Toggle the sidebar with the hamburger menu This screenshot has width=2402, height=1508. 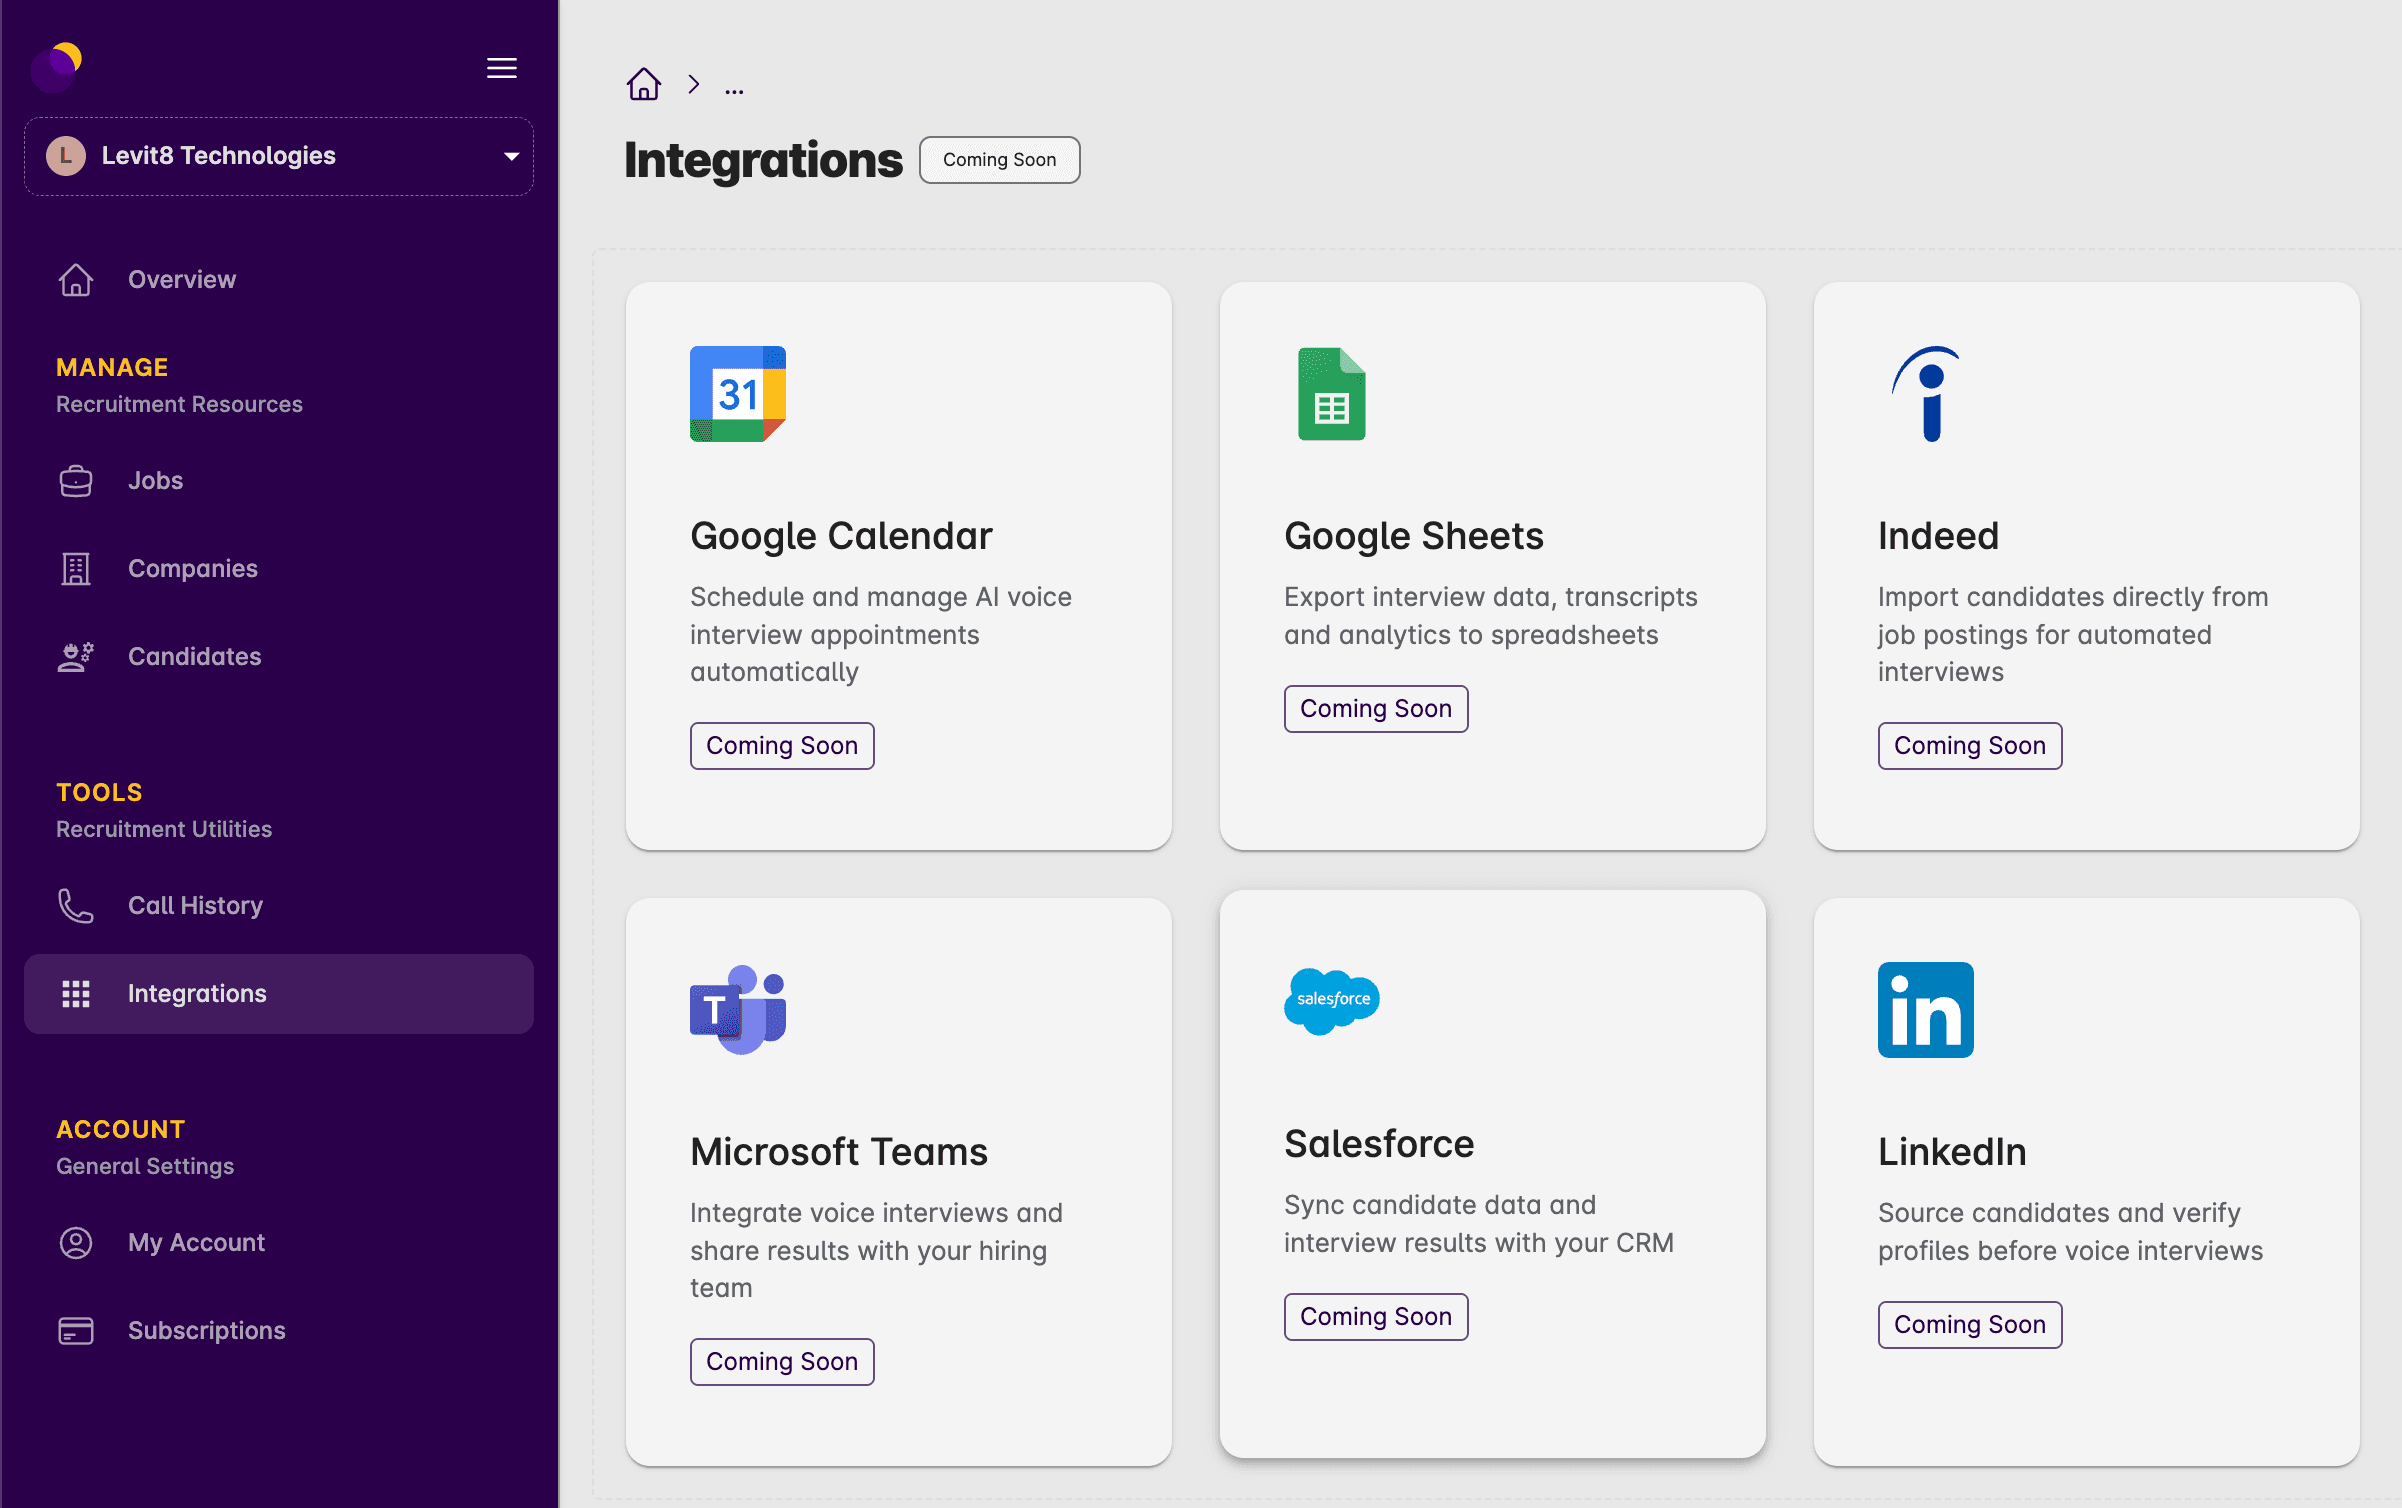502,68
